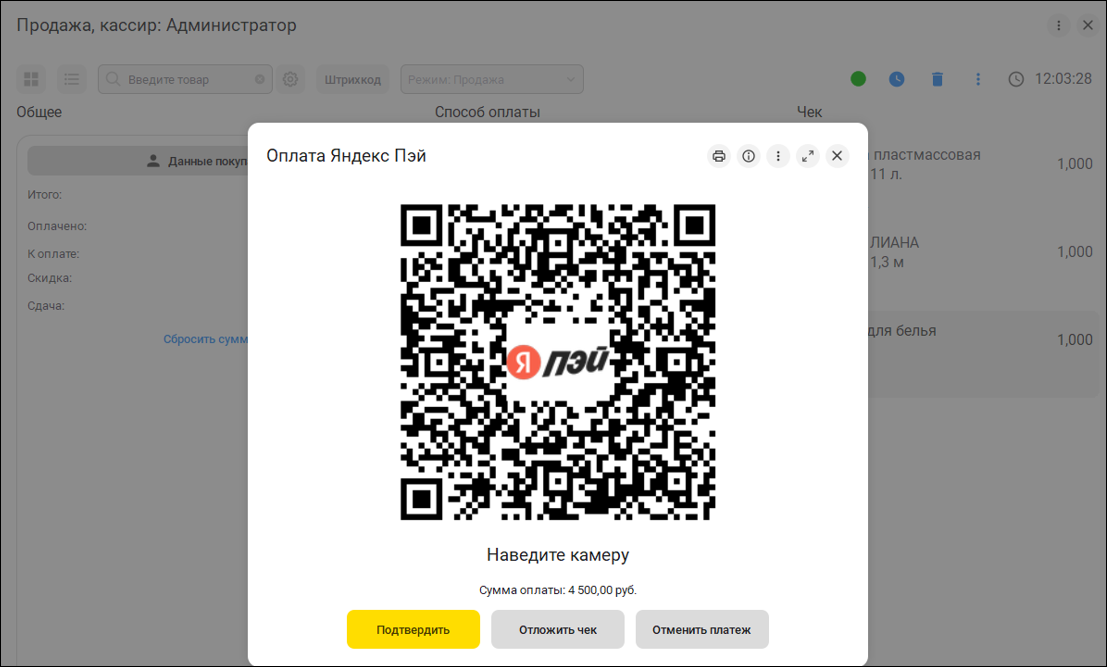Image resolution: width=1107 pixels, height=667 pixels.
Task: Print the Yandex Pay QR code
Action: [719, 156]
